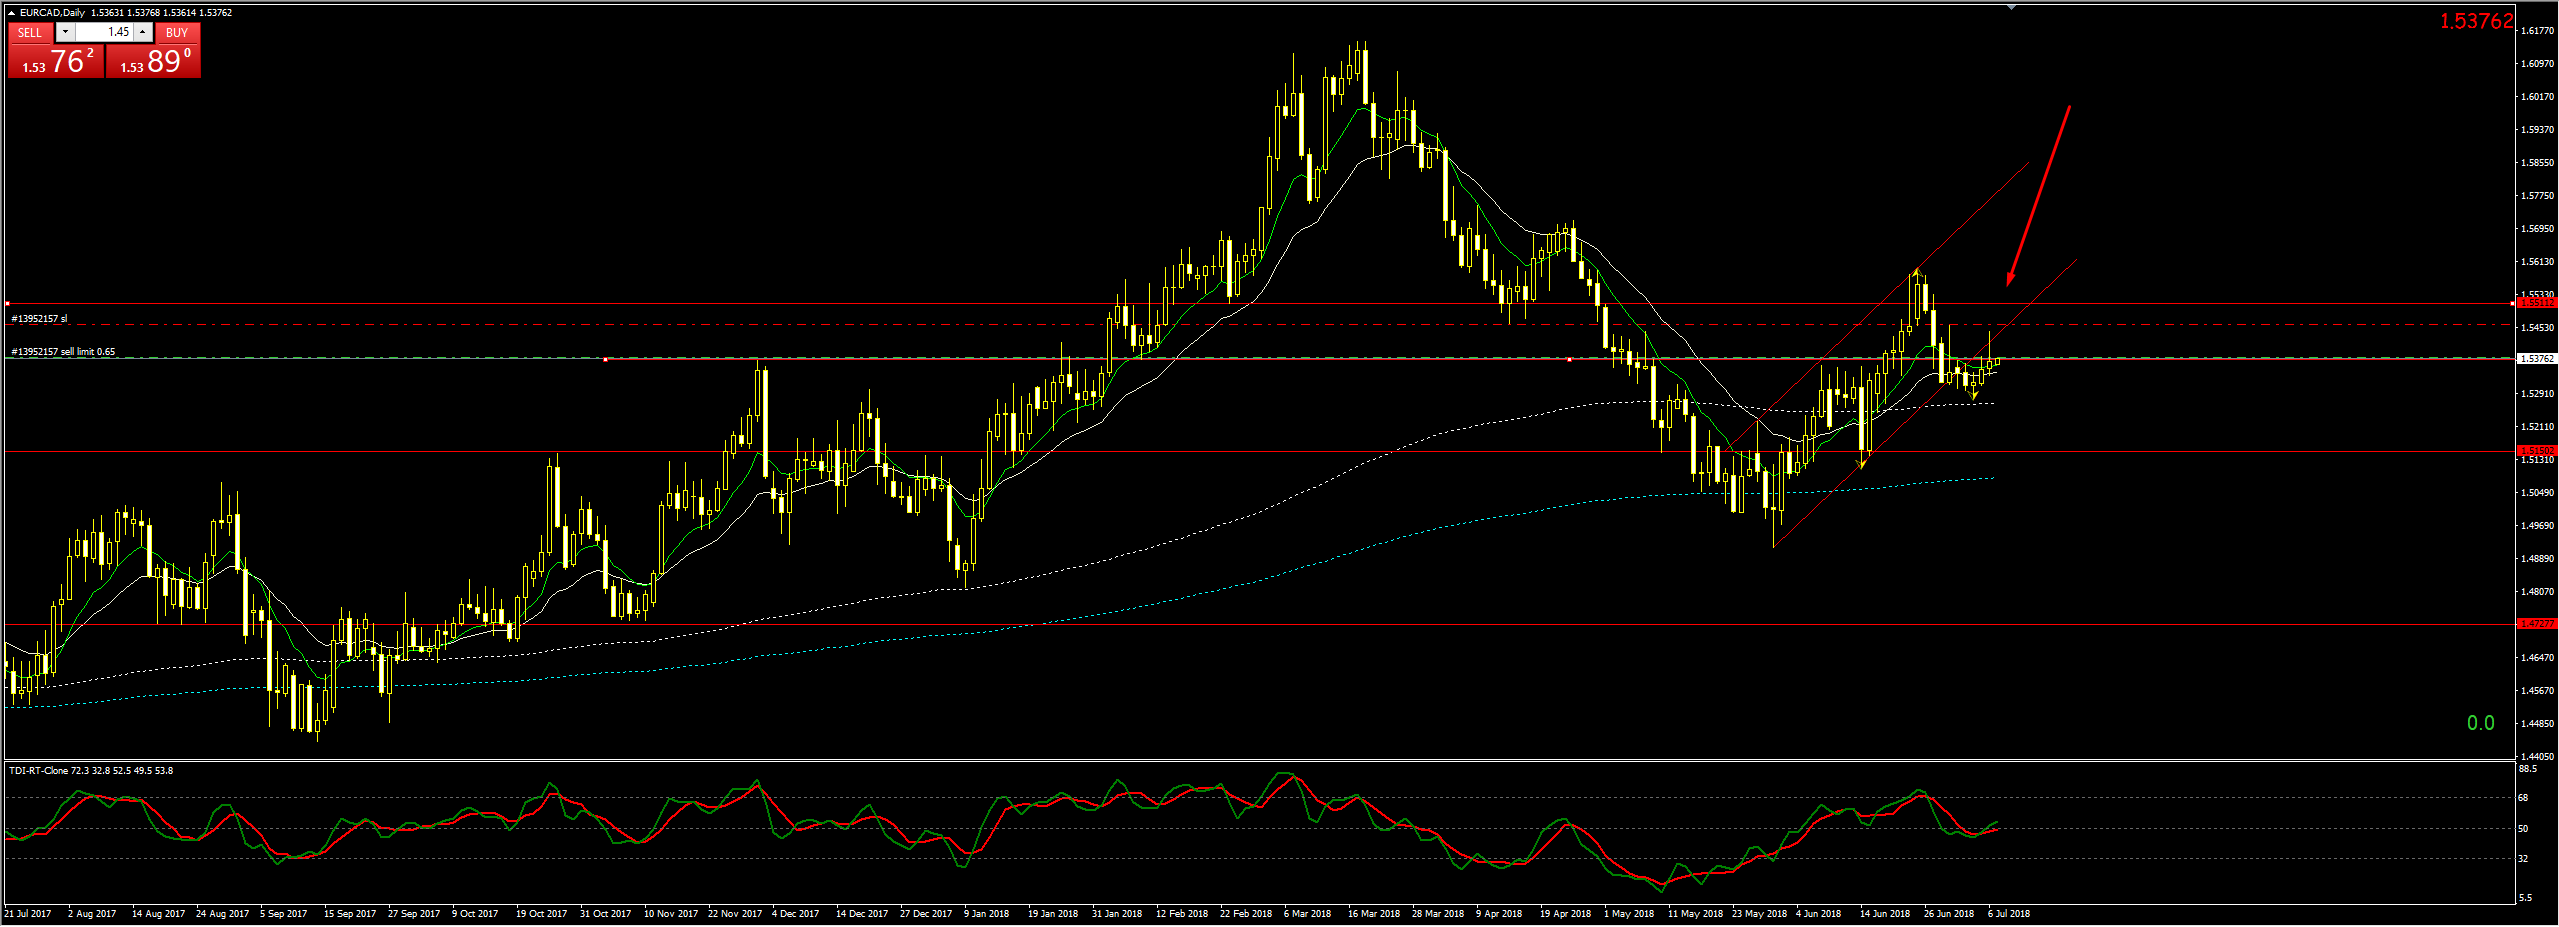The width and height of the screenshot is (2559, 927).
Task: Click the 68 level on indicator scale
Action: (x=2523, y=798)
